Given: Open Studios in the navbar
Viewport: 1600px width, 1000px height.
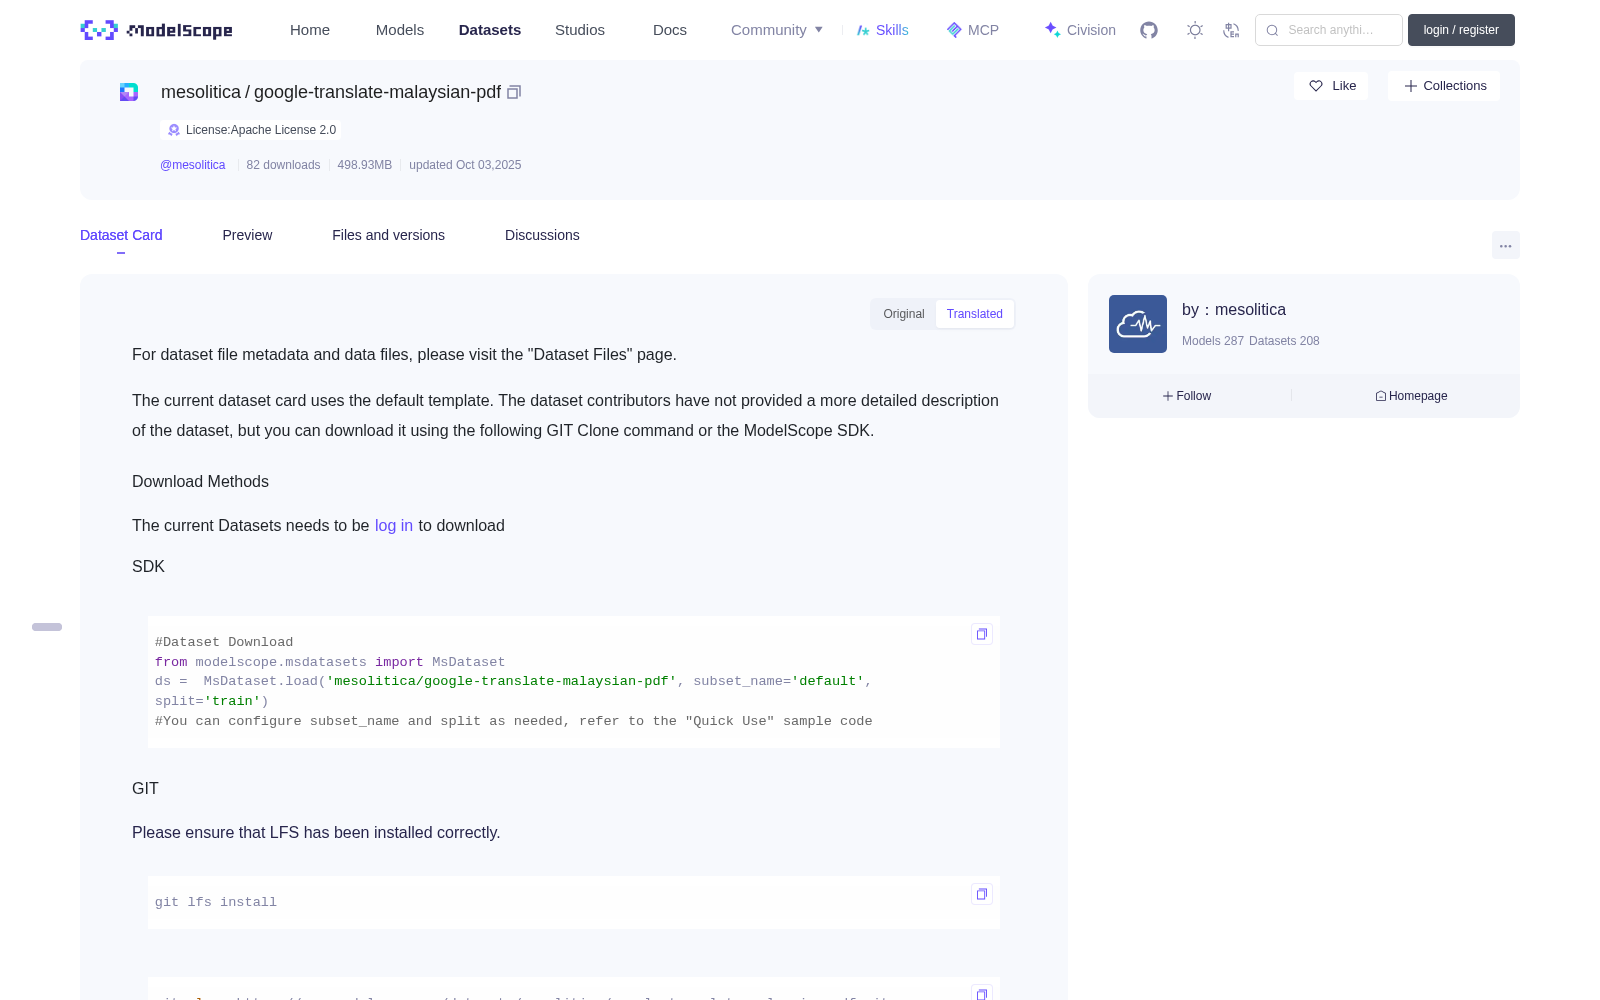Looking at the screenshot, I should pyautogui.click(x=580, y=30).
